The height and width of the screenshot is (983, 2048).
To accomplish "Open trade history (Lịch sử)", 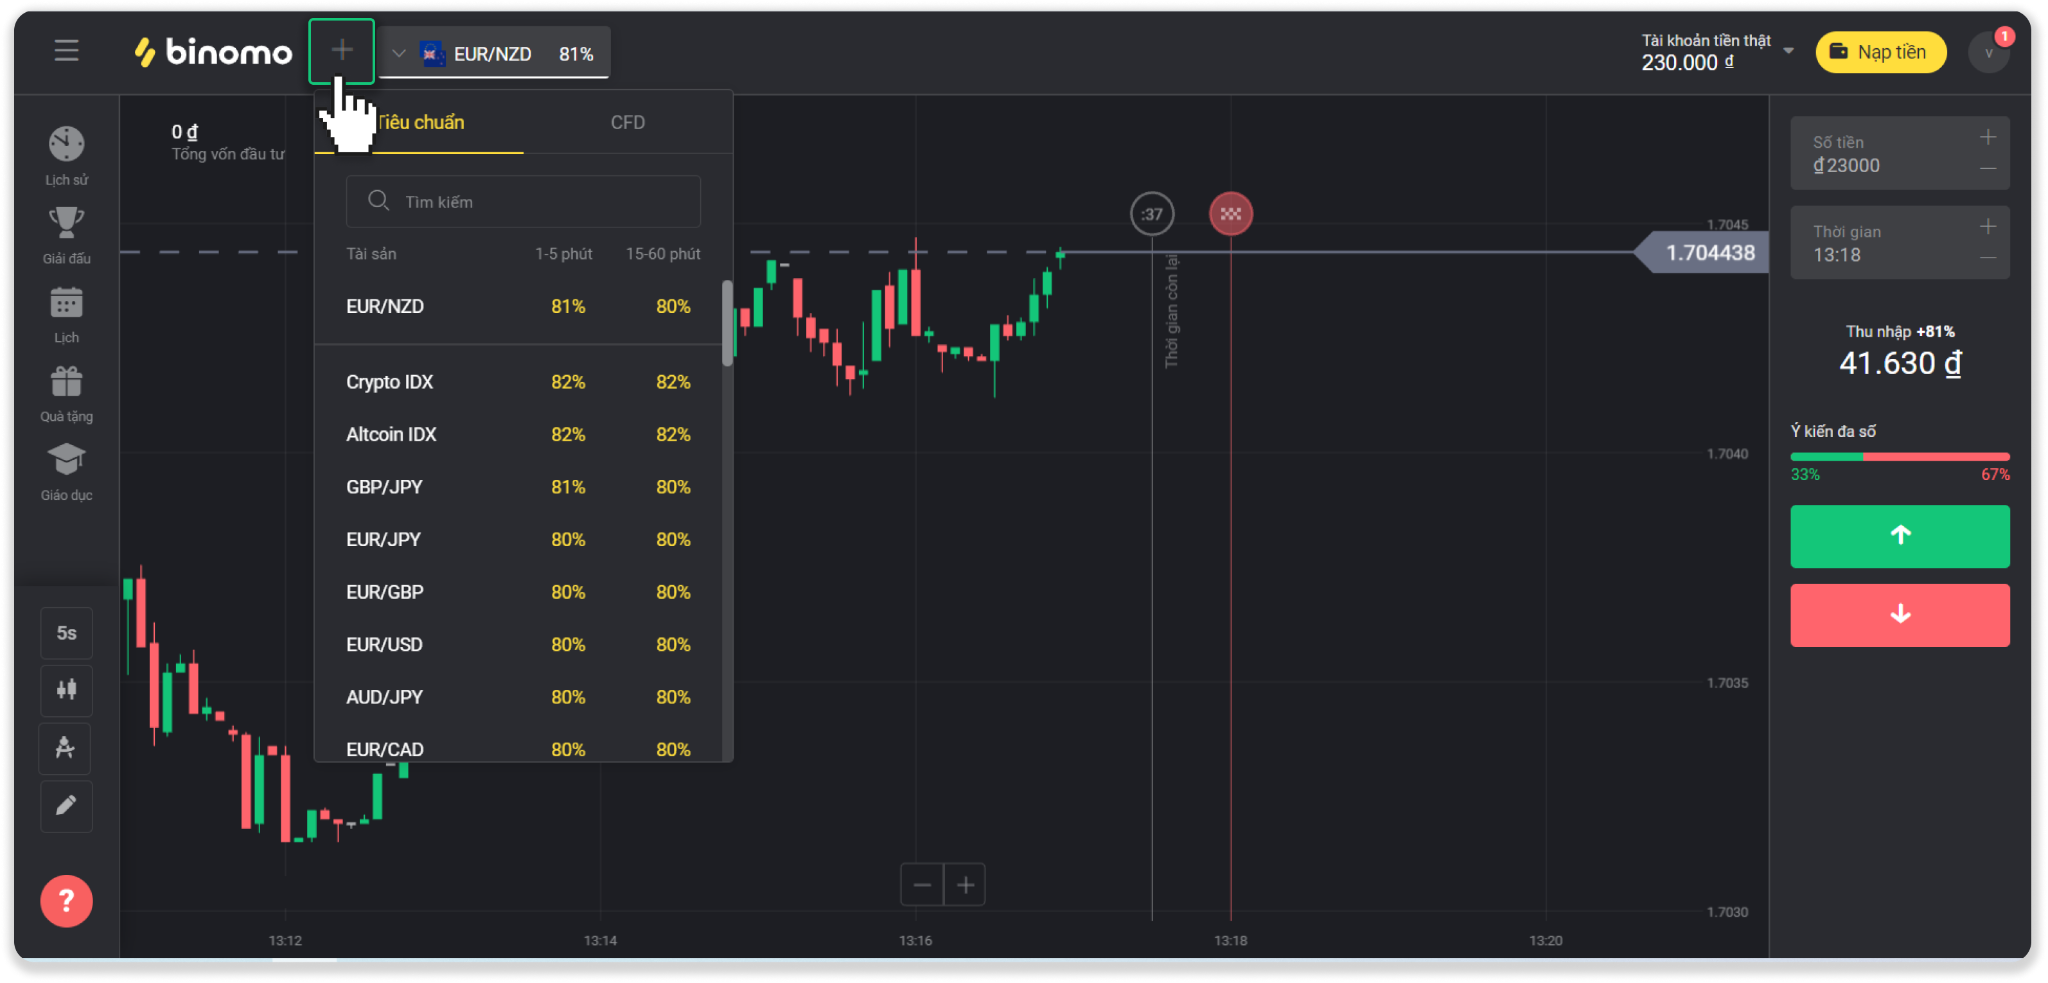I will [x=66, y=146].
